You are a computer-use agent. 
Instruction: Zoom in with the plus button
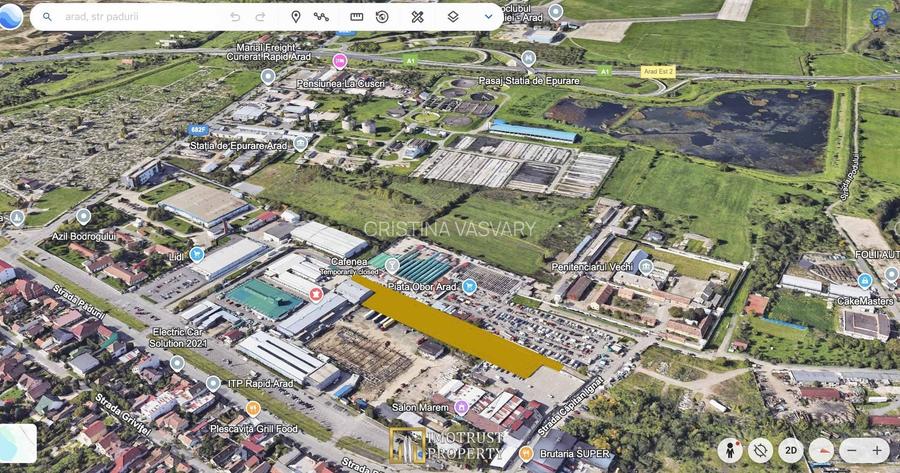877,450
